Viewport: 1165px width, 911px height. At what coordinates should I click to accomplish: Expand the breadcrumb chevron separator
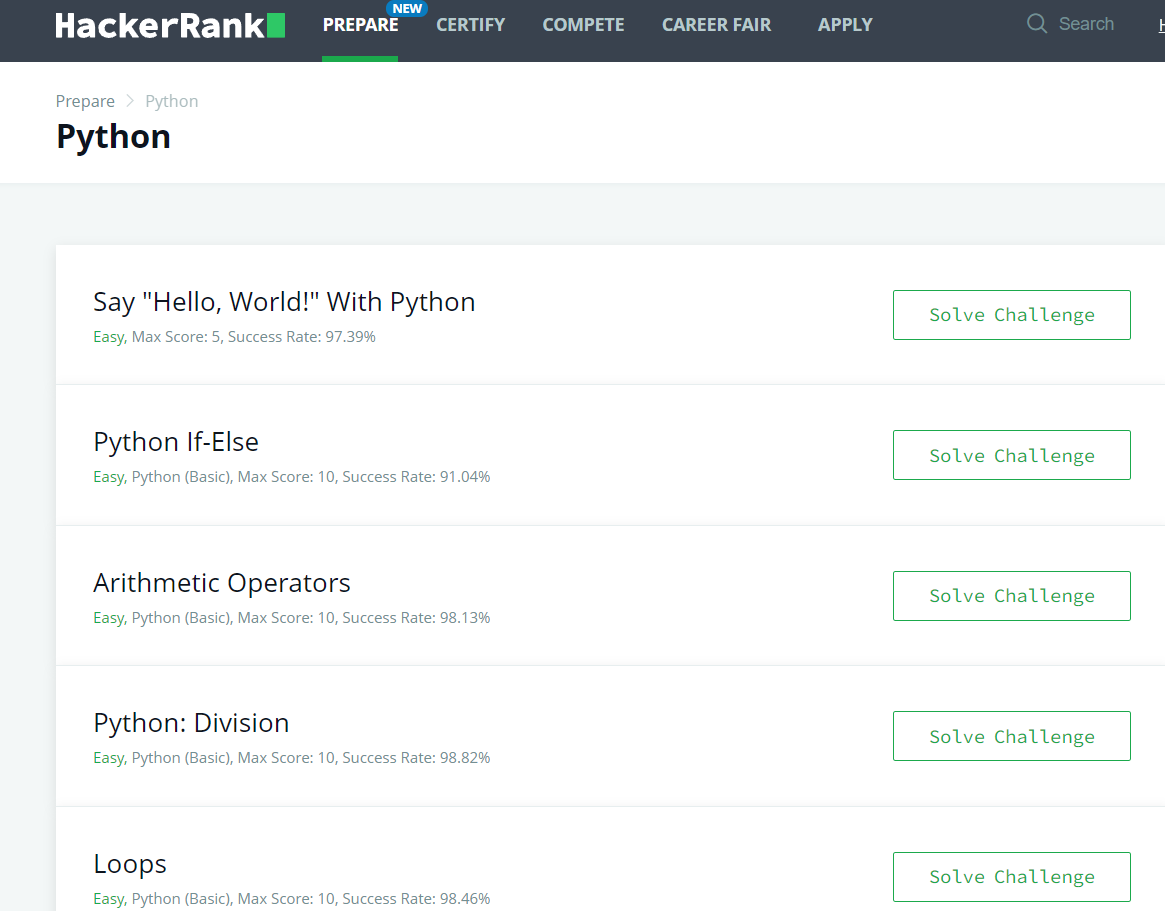point(128,101)
